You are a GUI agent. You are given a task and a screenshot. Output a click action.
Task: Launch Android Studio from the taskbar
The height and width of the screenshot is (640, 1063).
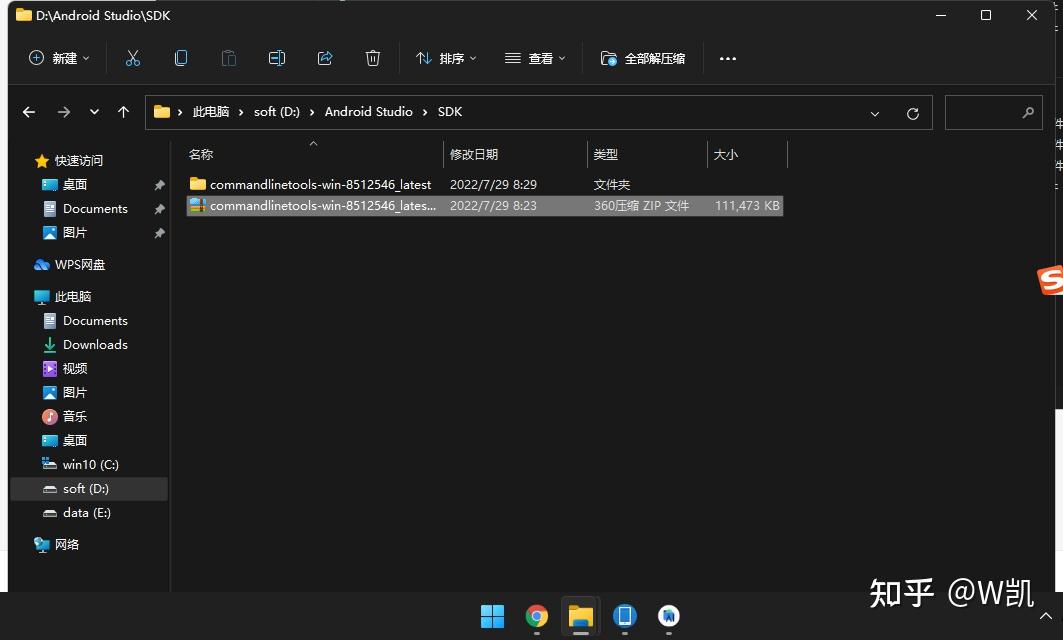[668, 616]
